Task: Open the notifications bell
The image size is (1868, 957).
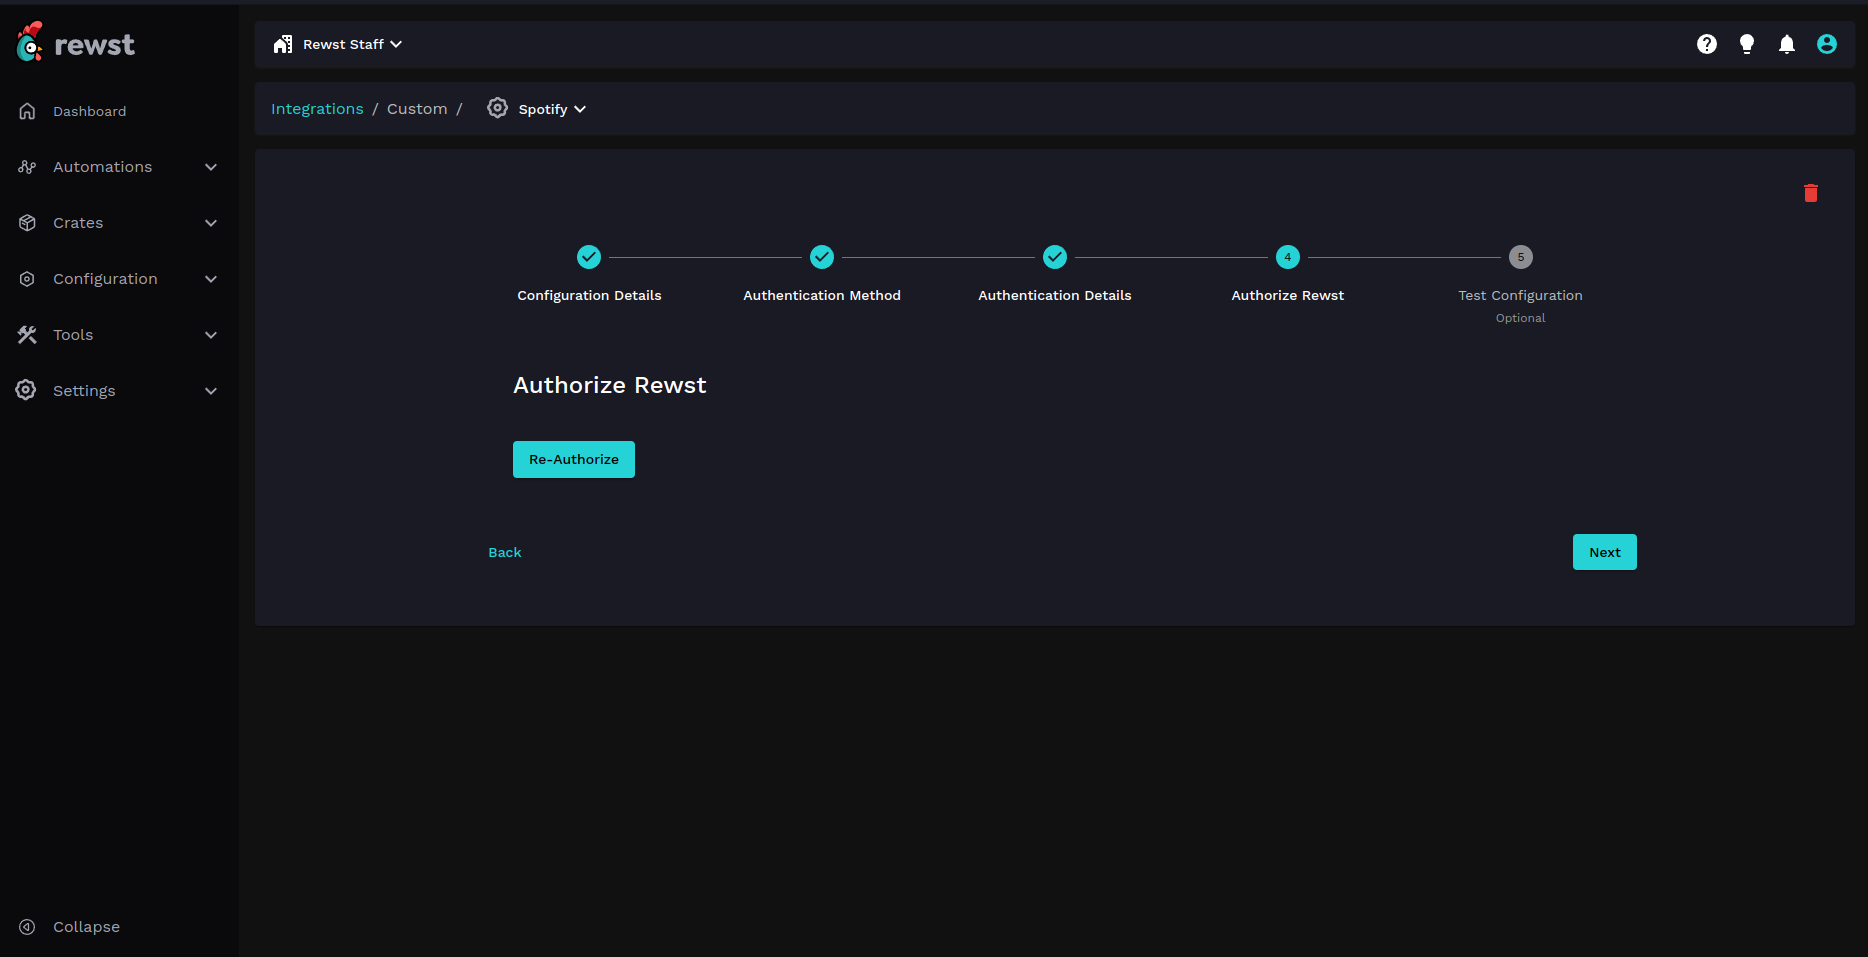Action: 1787,44
